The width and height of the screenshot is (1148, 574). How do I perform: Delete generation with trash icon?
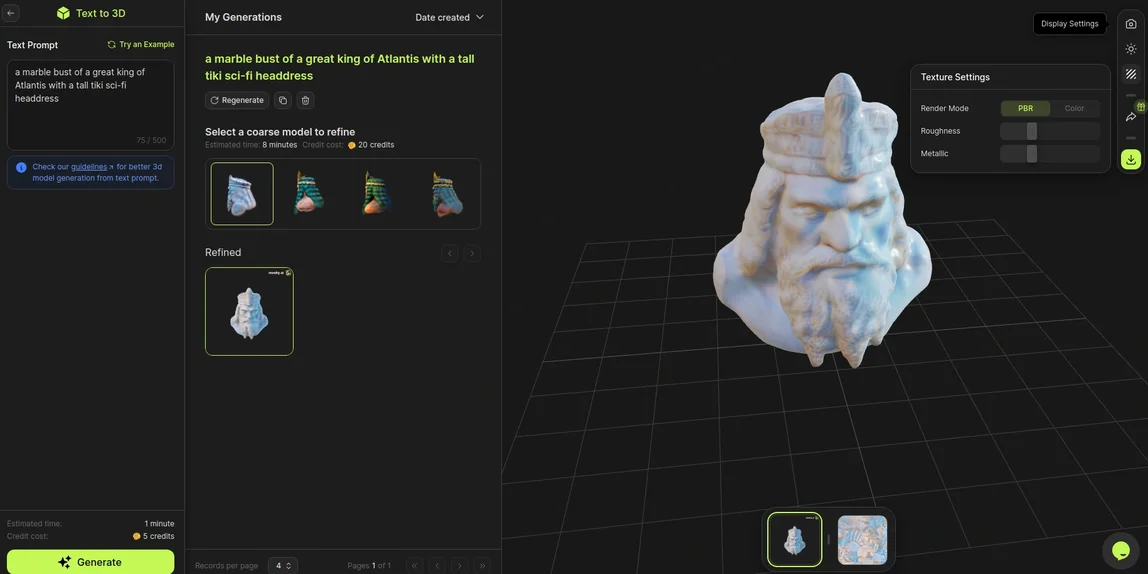(306, 100)
